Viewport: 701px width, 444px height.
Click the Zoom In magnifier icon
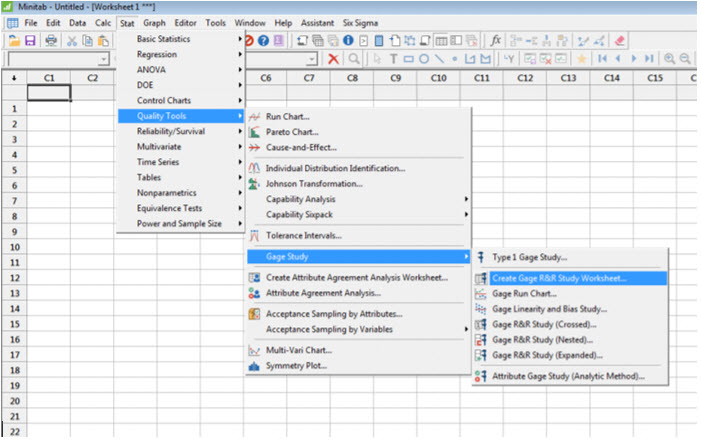[669, 59]
